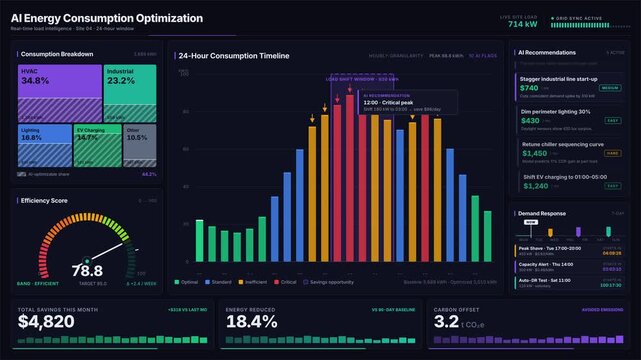Viewport: 641px width, 360px height.
Task: Open the Dim perimeter lighting 30% recommendation
Action: click(x=570, y=120)
